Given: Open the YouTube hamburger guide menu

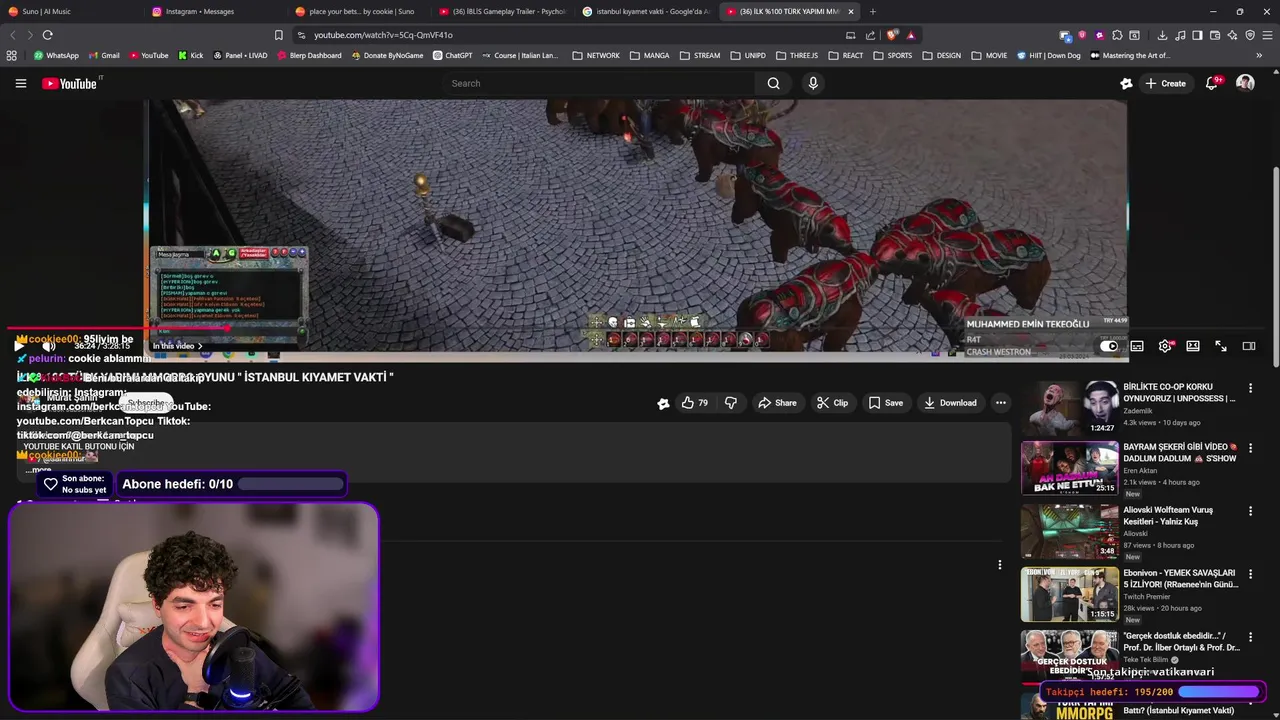Looking at the screenshot, I should point(20,83).
